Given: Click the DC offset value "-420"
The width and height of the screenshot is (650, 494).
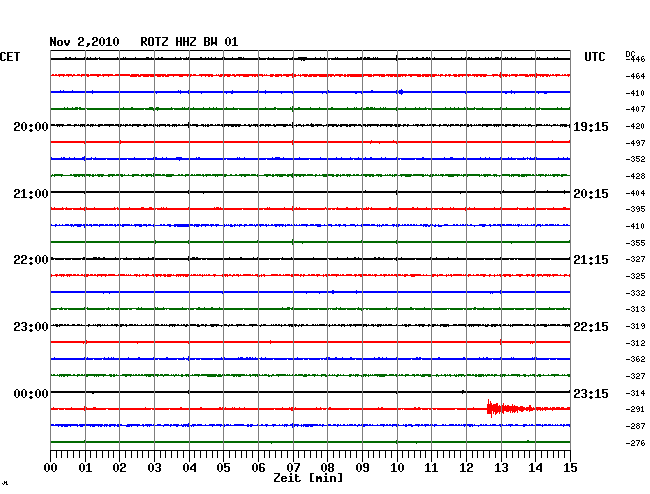Looking at the screenshot, I should click(x=635, y=126).
